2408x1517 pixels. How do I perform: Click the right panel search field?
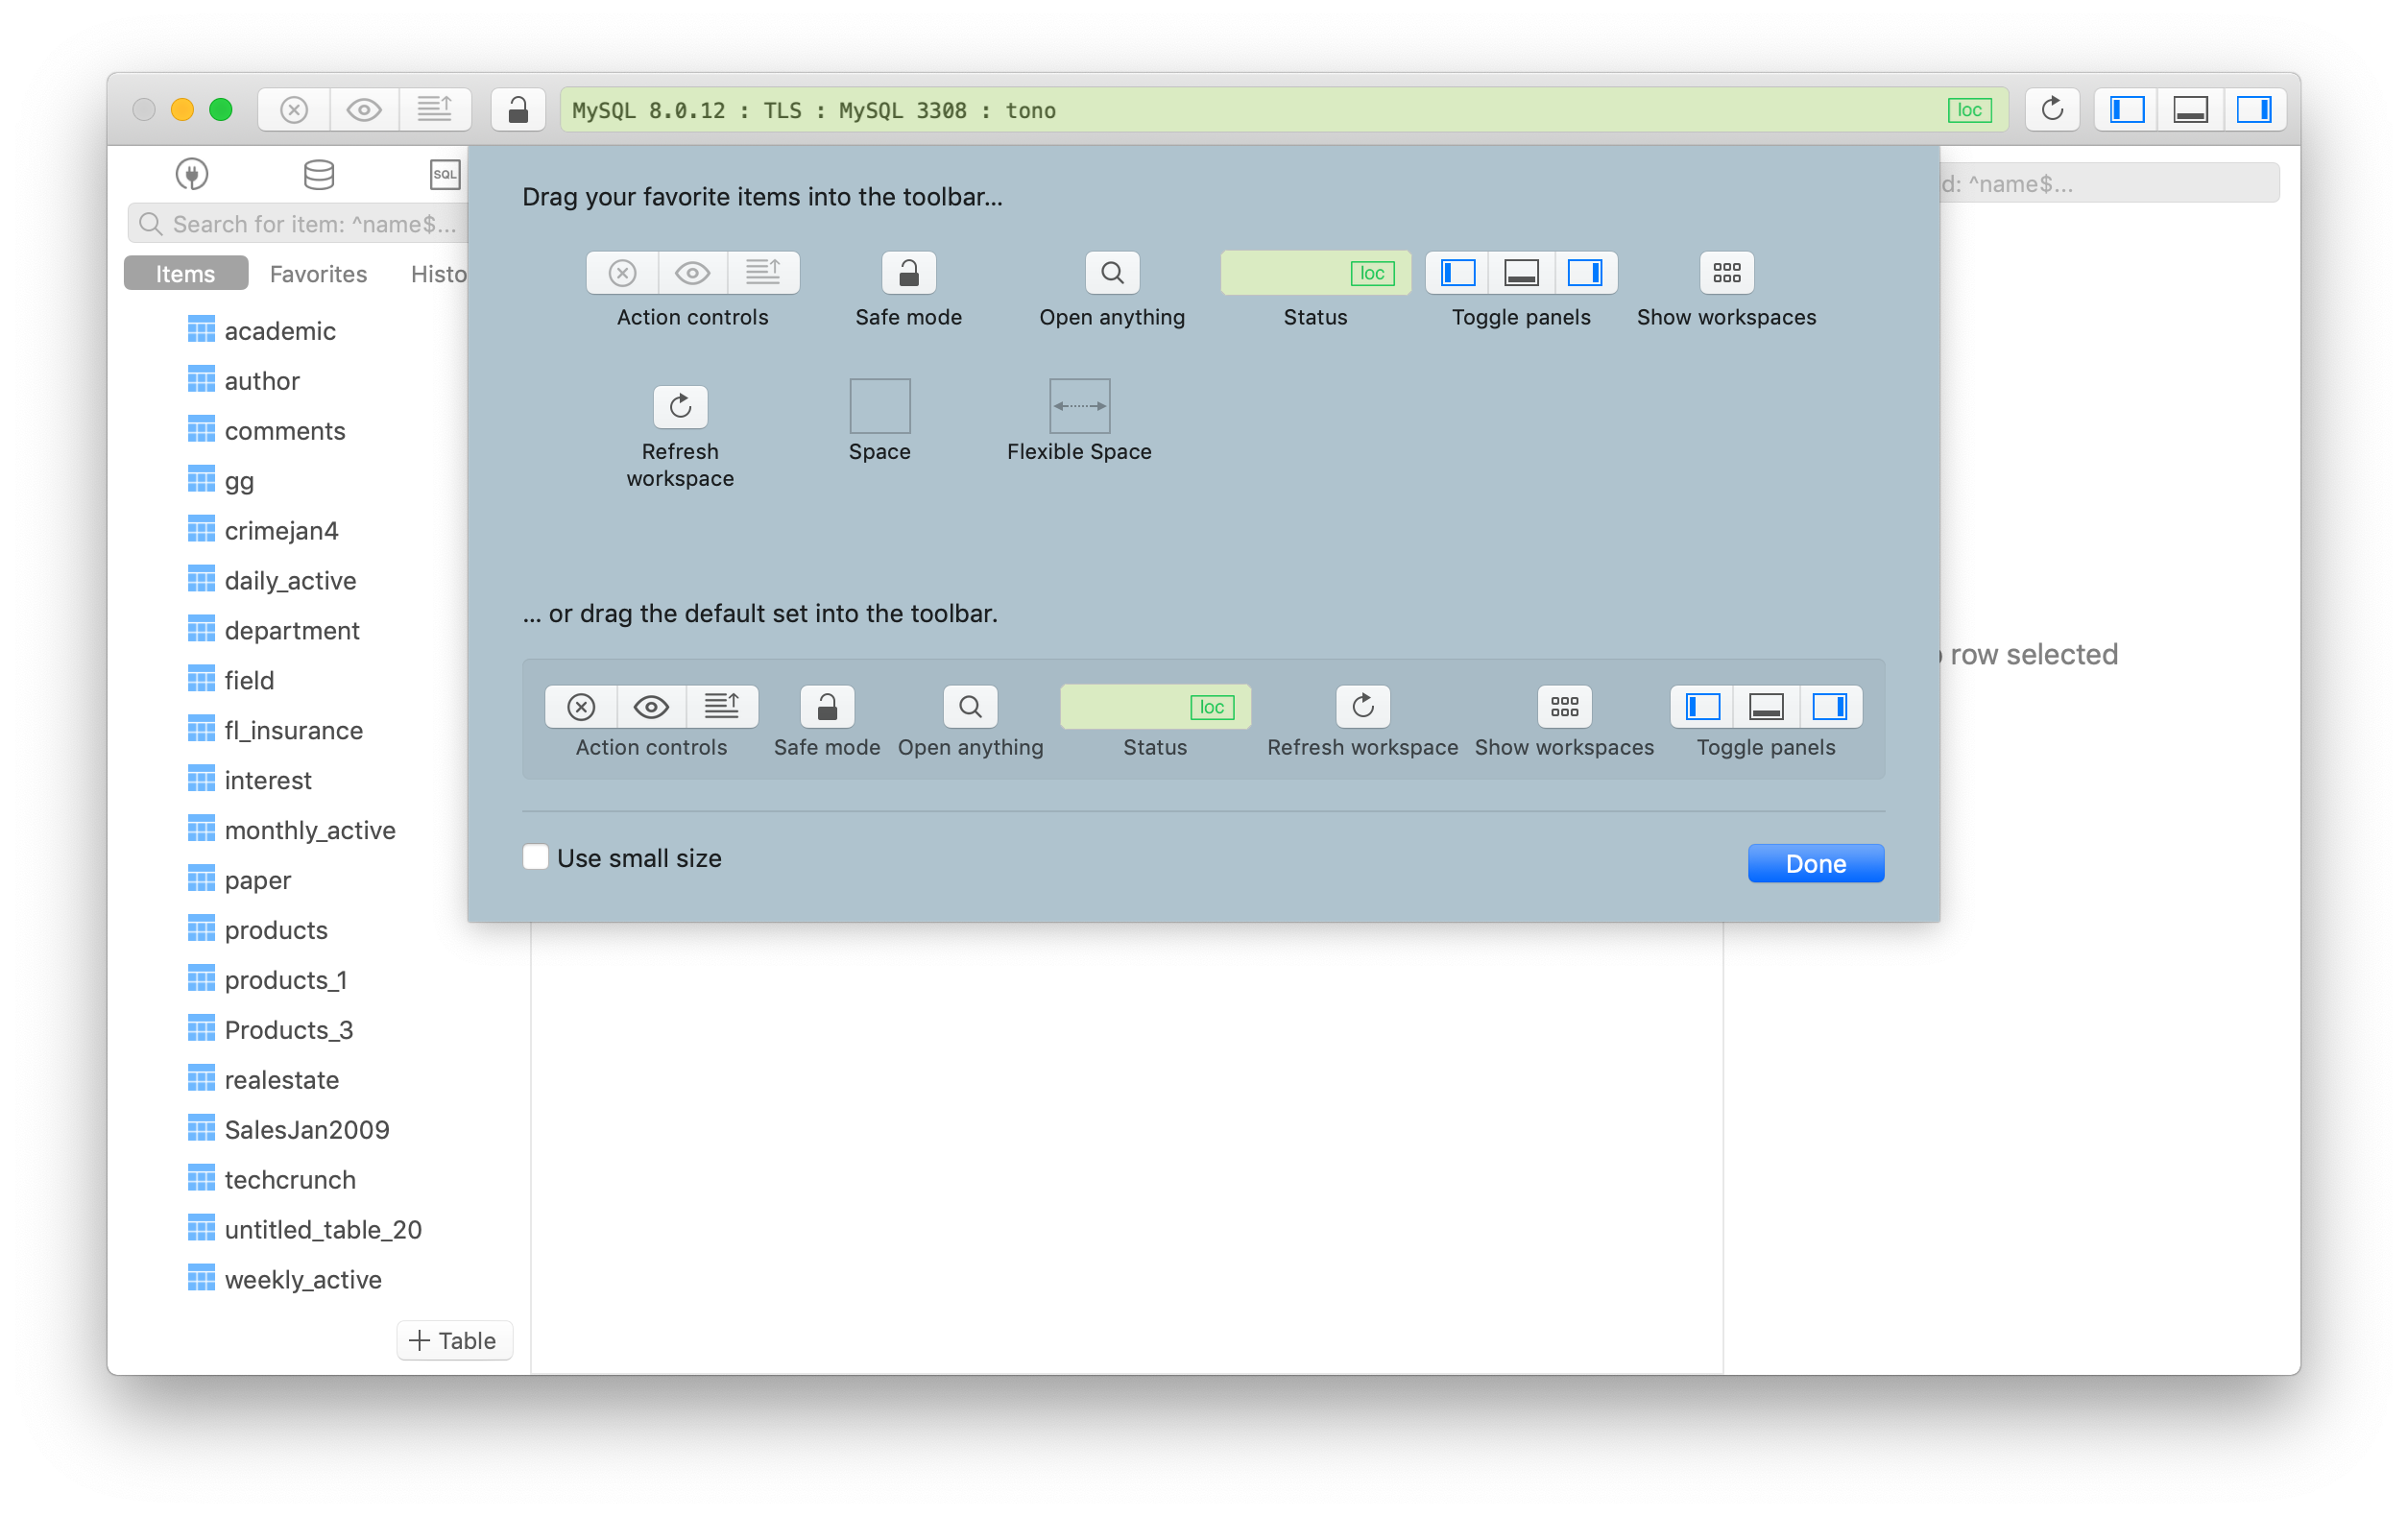point(2108,184)
